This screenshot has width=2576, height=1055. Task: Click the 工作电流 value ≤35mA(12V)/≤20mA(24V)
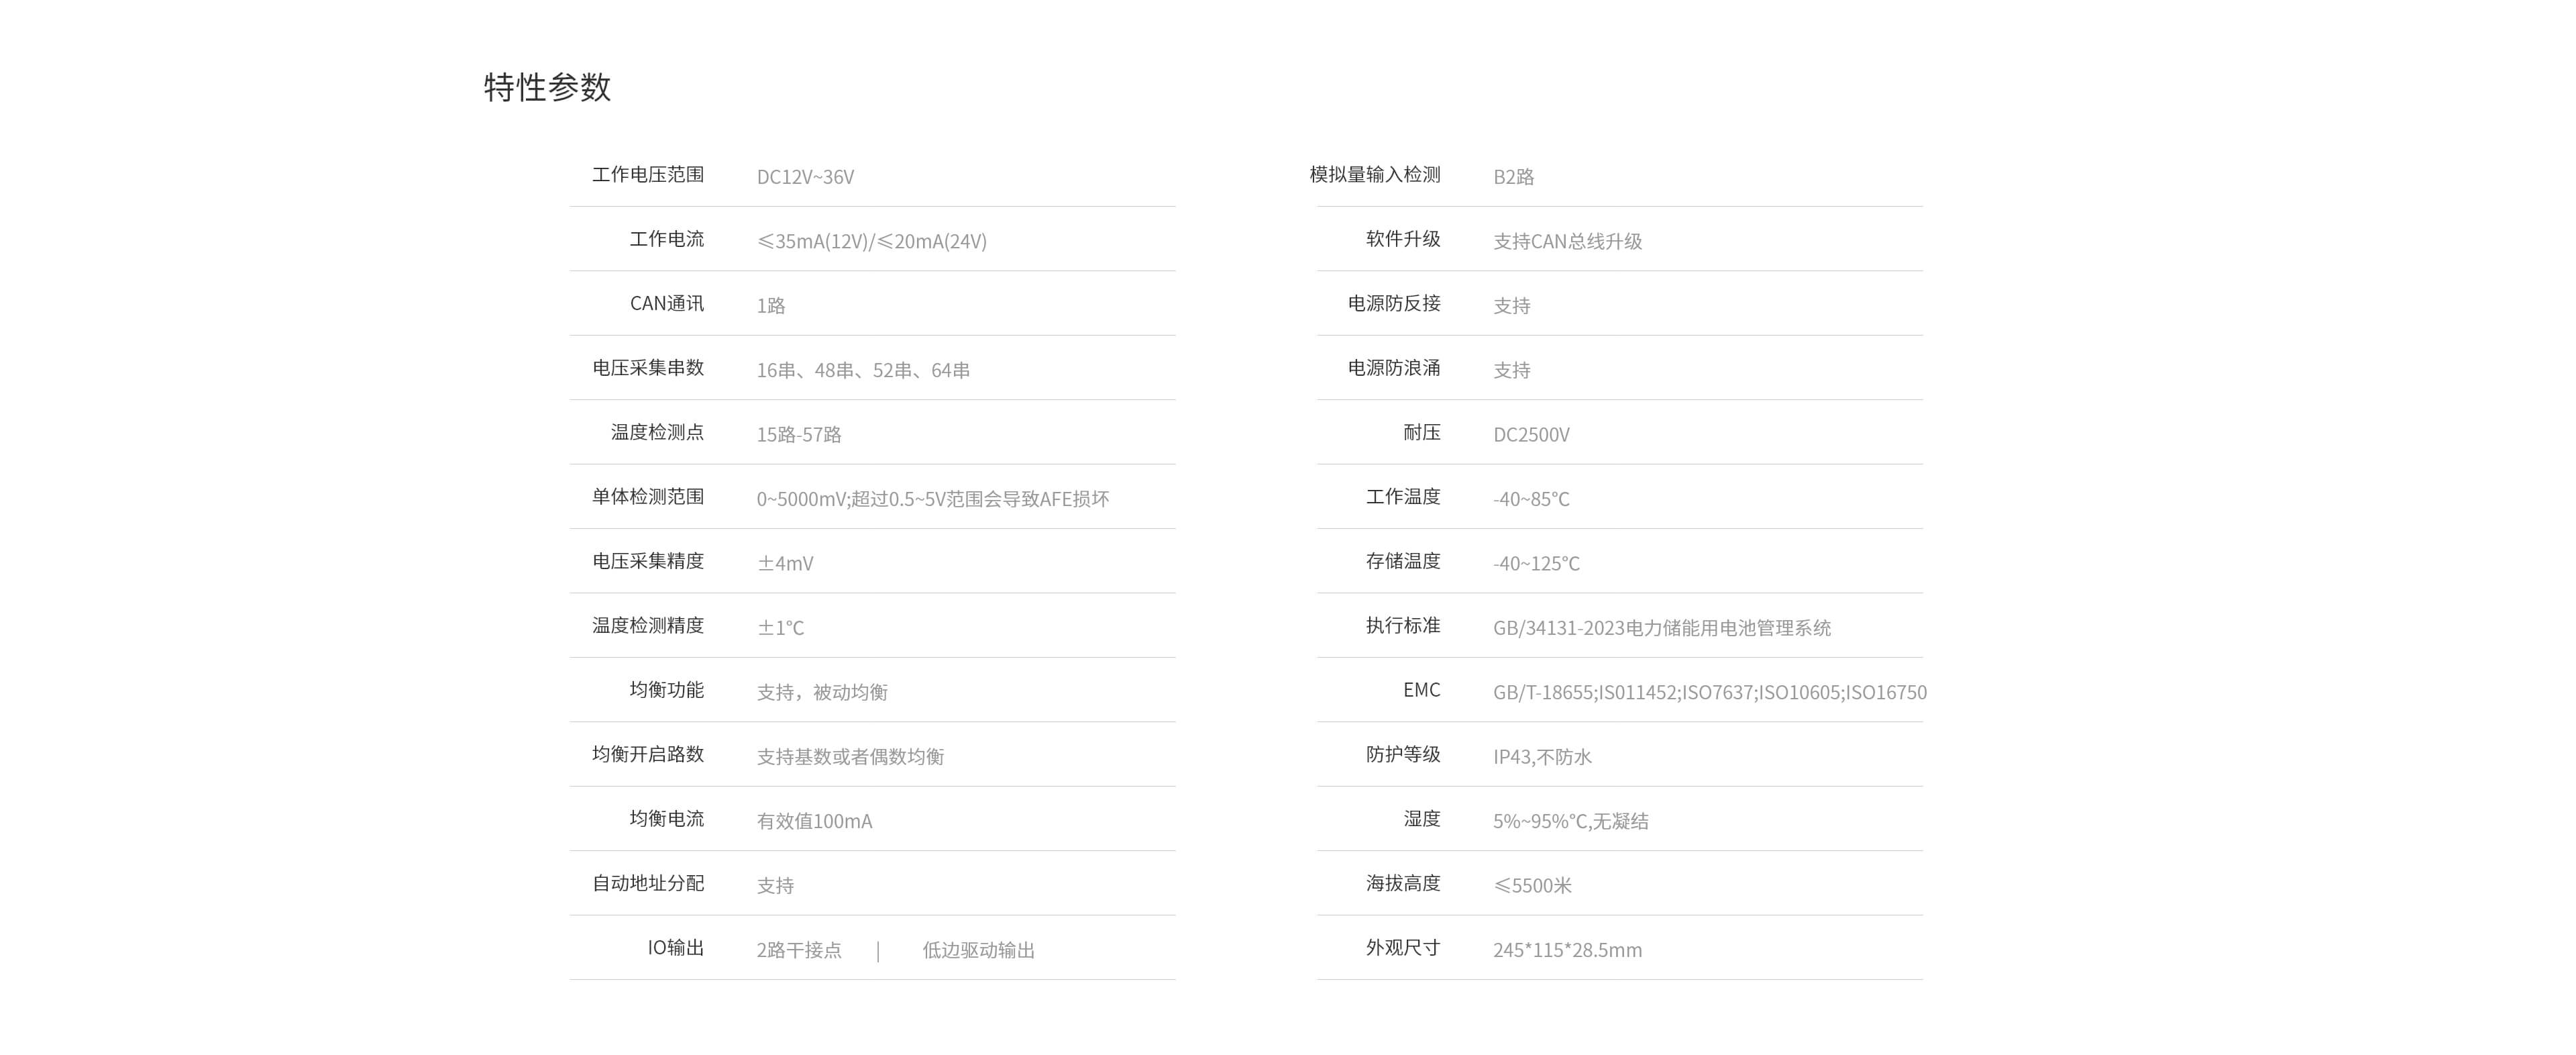pyautogui.click(x=871, y=241)
